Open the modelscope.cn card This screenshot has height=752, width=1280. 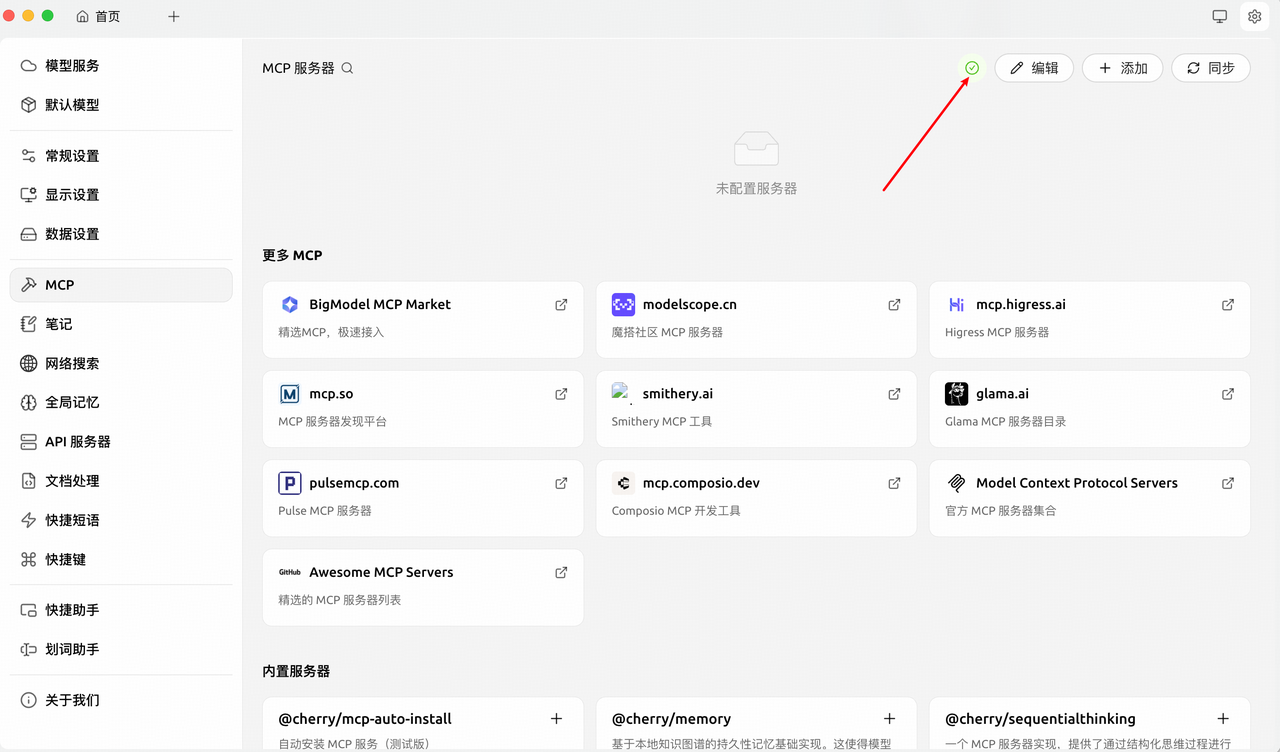(755, 318)
